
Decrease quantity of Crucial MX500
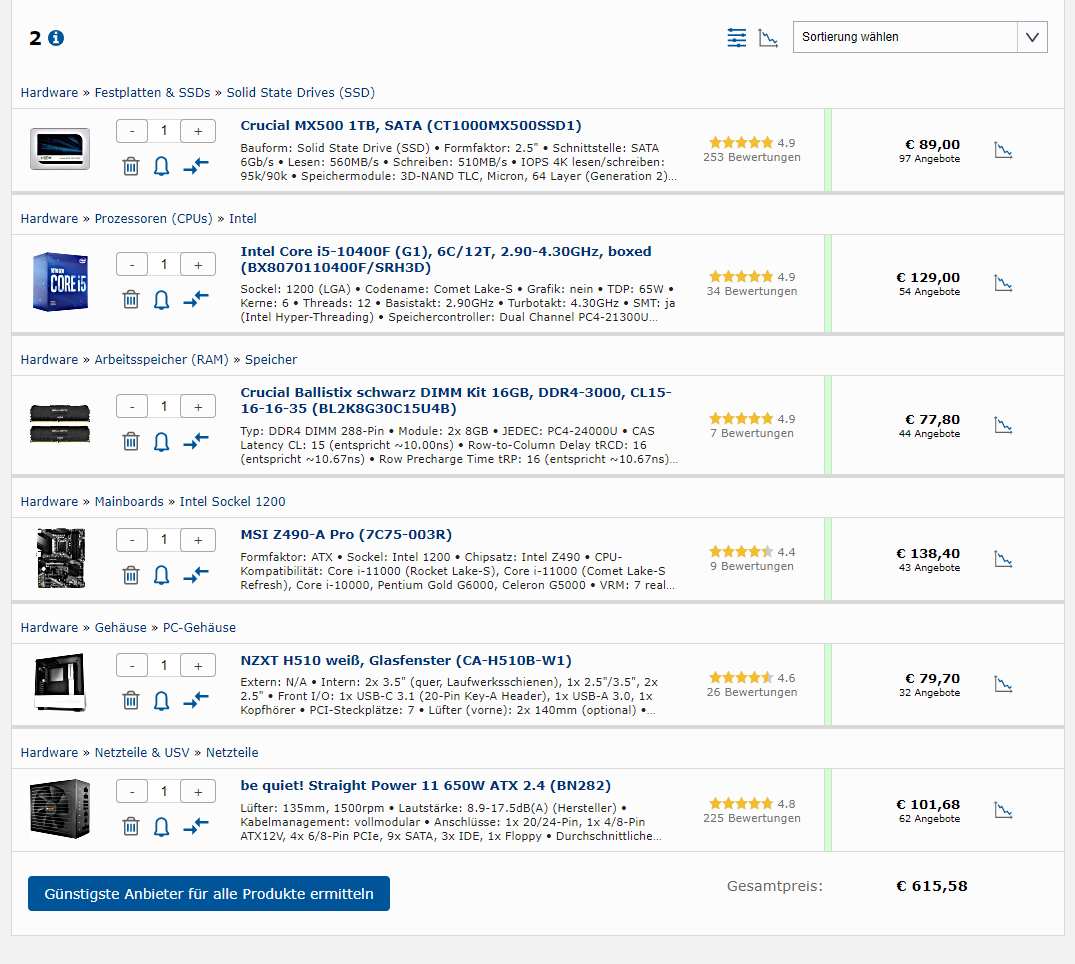point(132,131)
